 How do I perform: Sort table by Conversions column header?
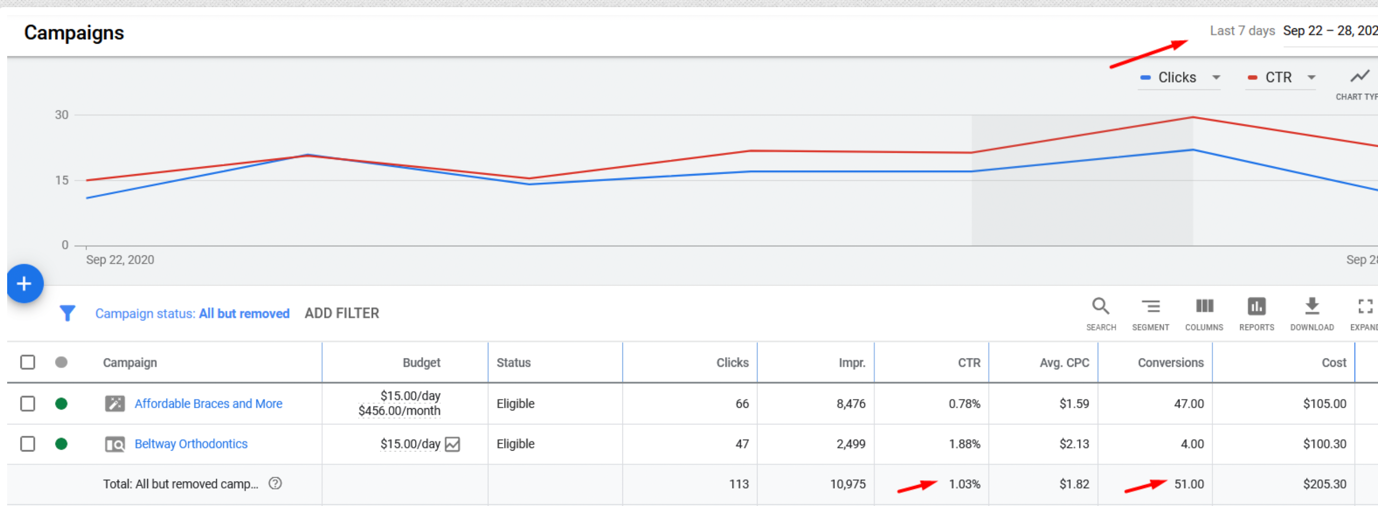[1170, 363]
